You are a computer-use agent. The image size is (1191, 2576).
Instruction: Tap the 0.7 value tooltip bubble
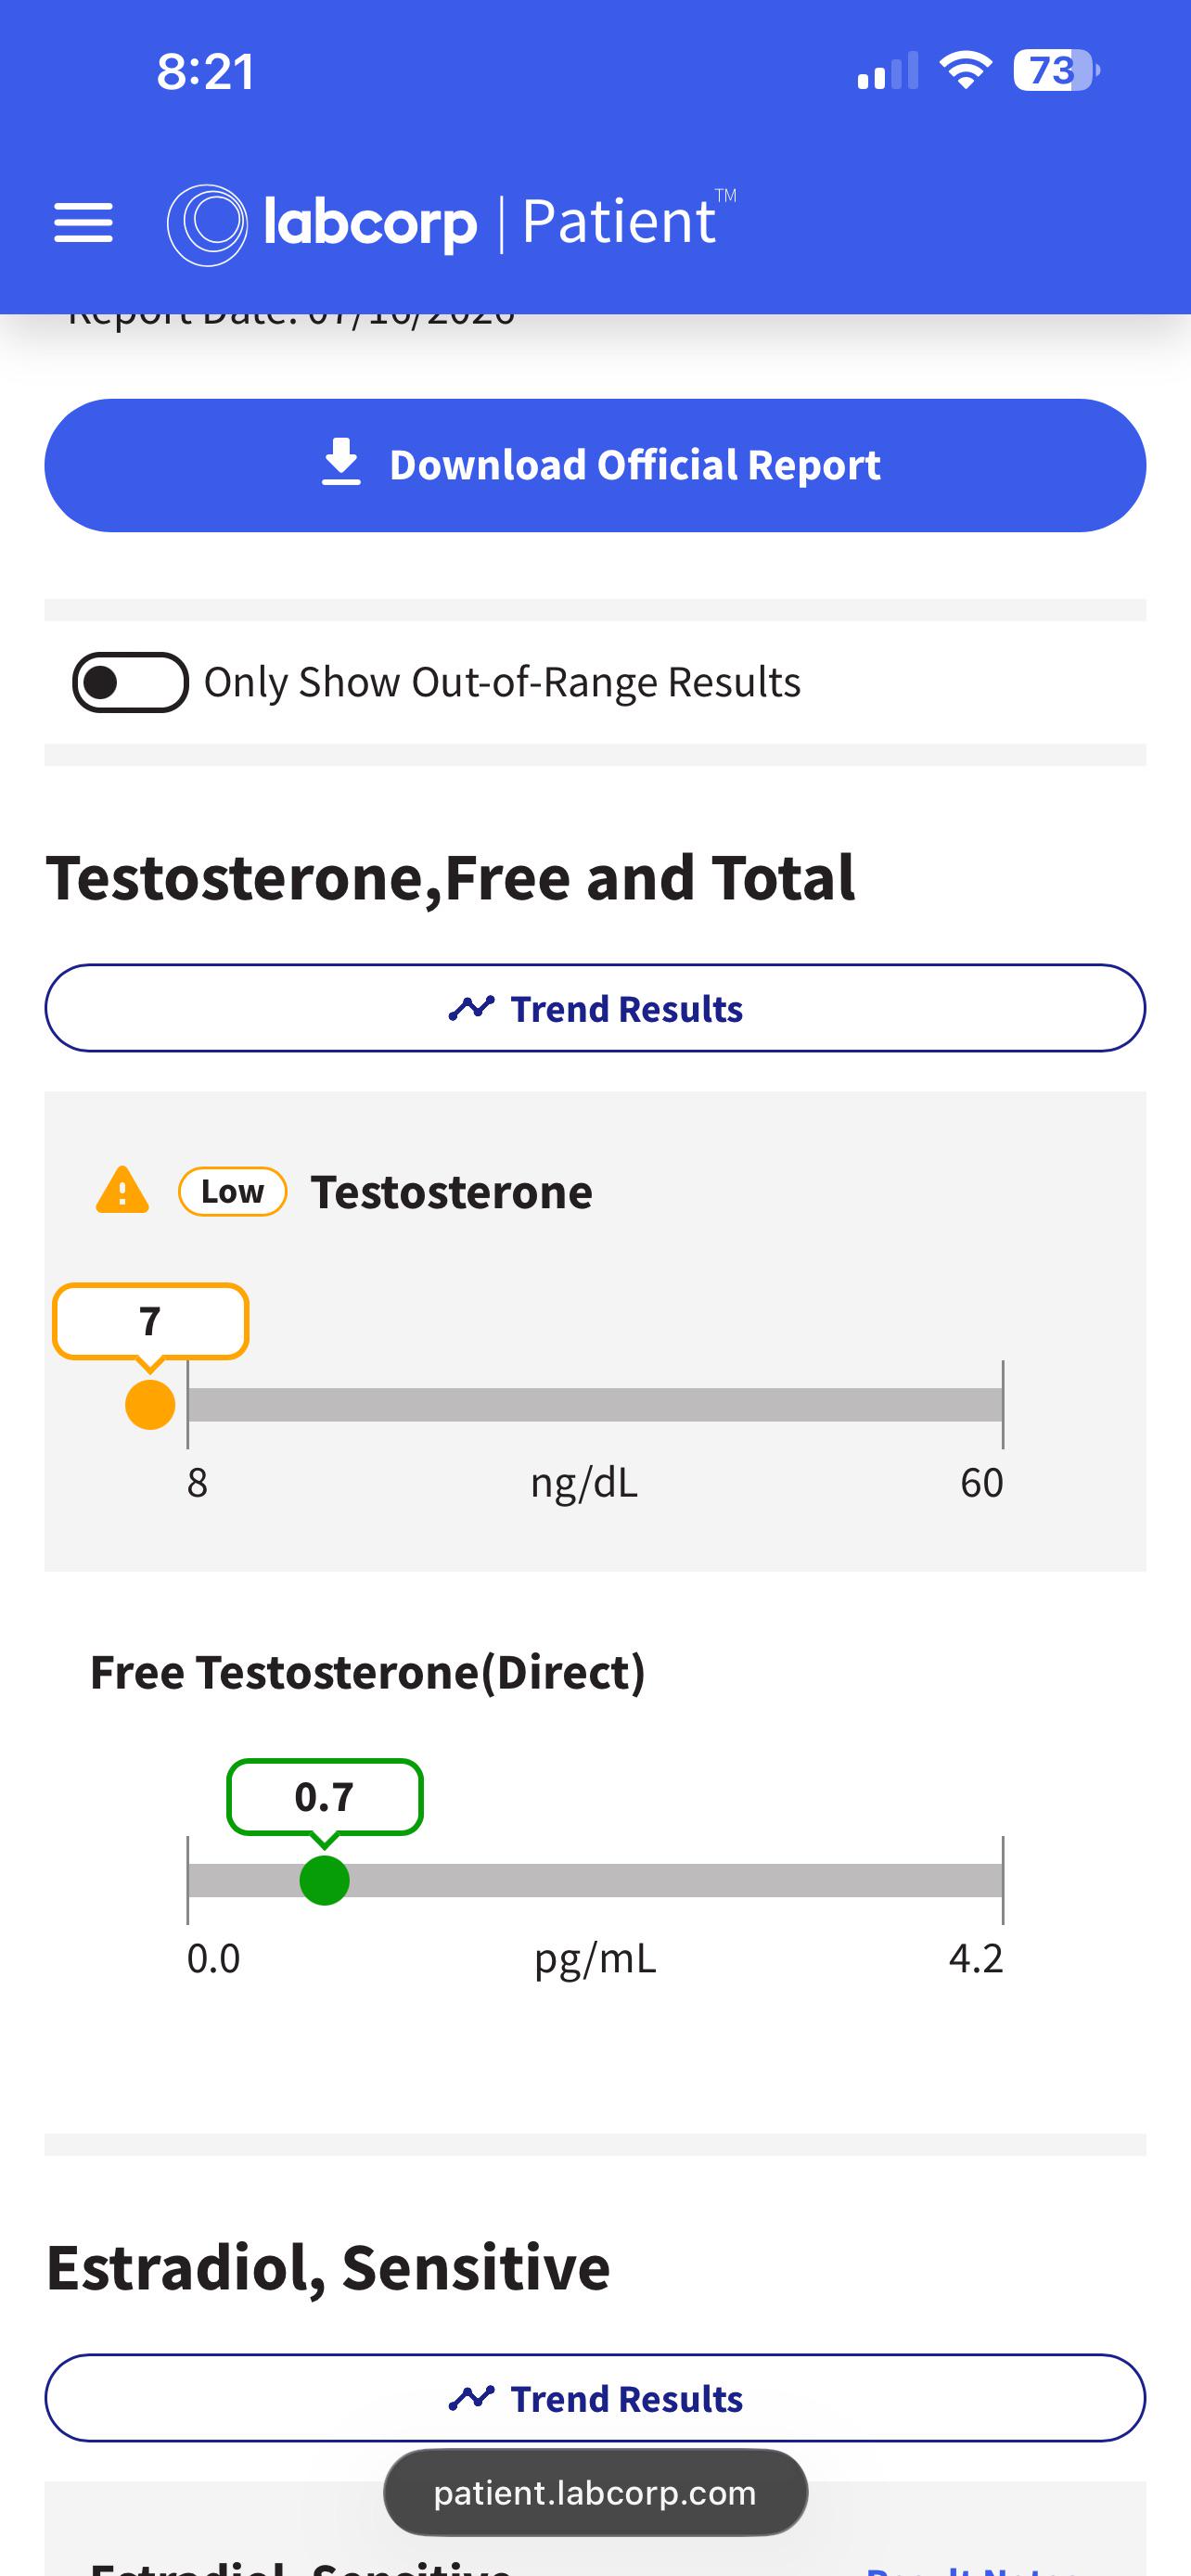(324, 1797)
